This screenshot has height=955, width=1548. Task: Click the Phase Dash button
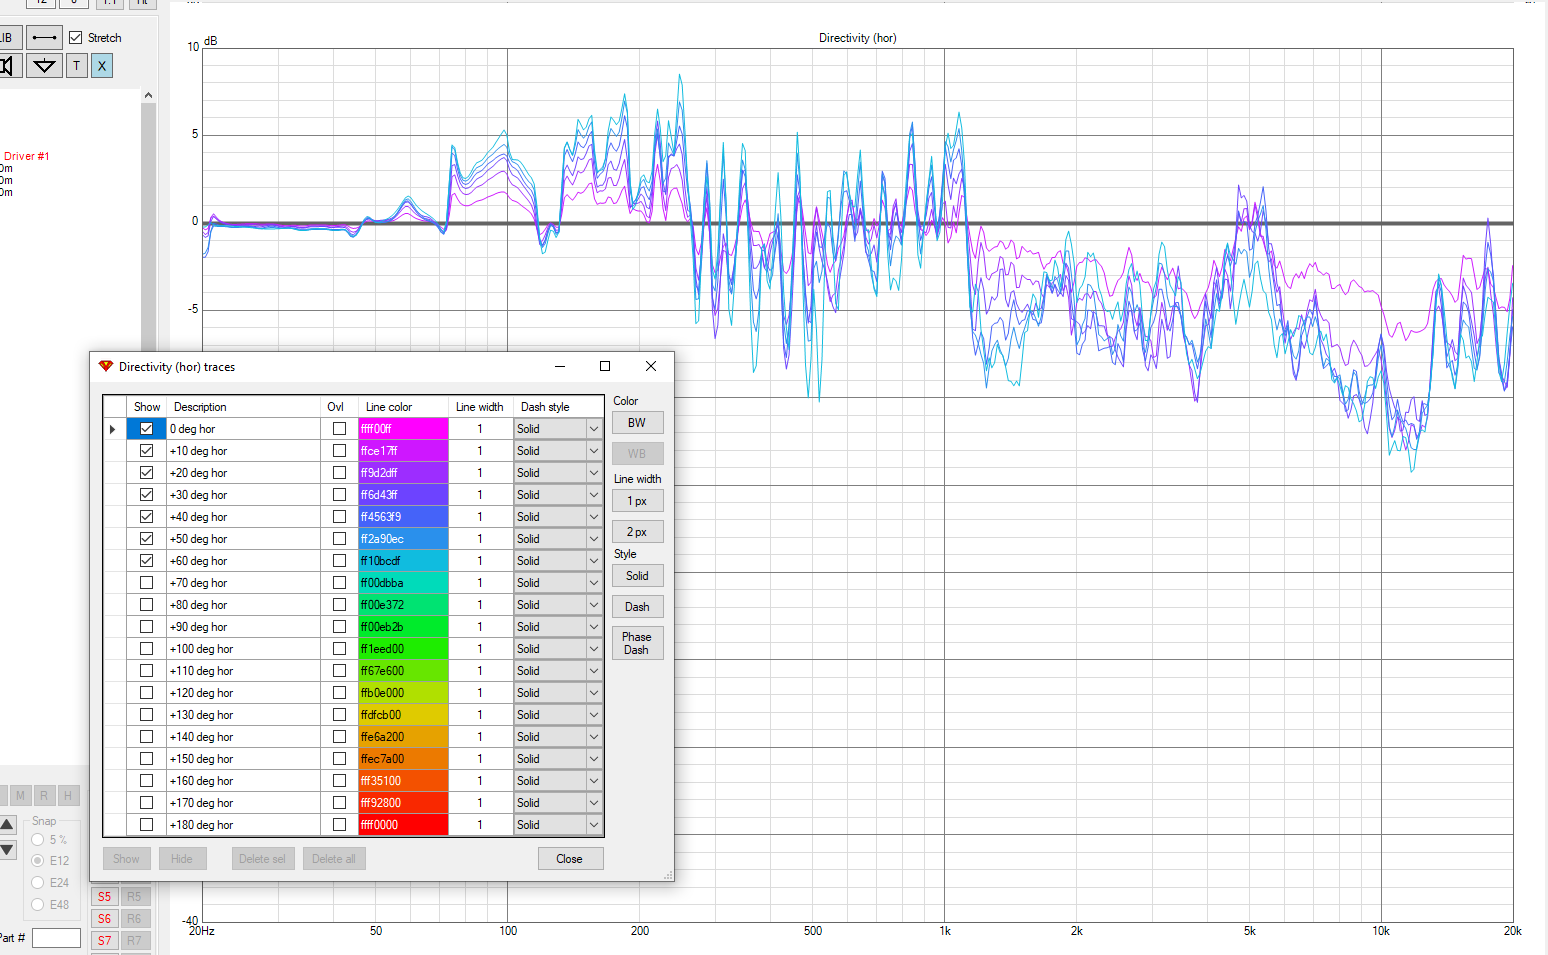[x=637, y=643]
